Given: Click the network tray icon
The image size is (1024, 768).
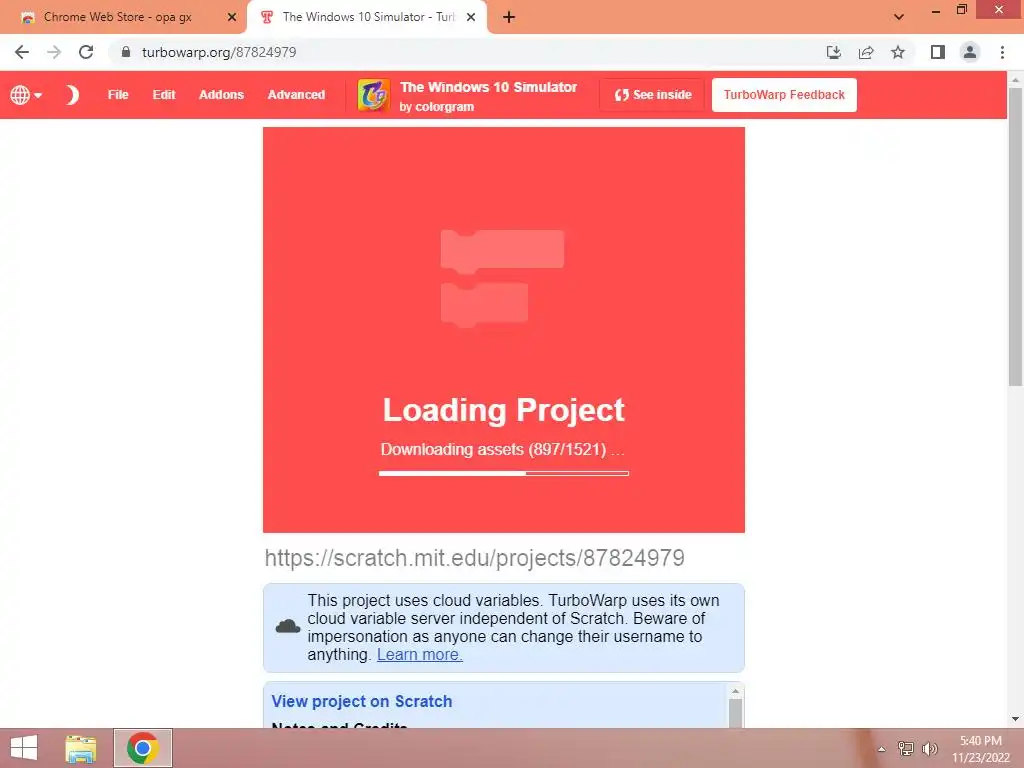Looking at the screenshot, I should [906, 749].
